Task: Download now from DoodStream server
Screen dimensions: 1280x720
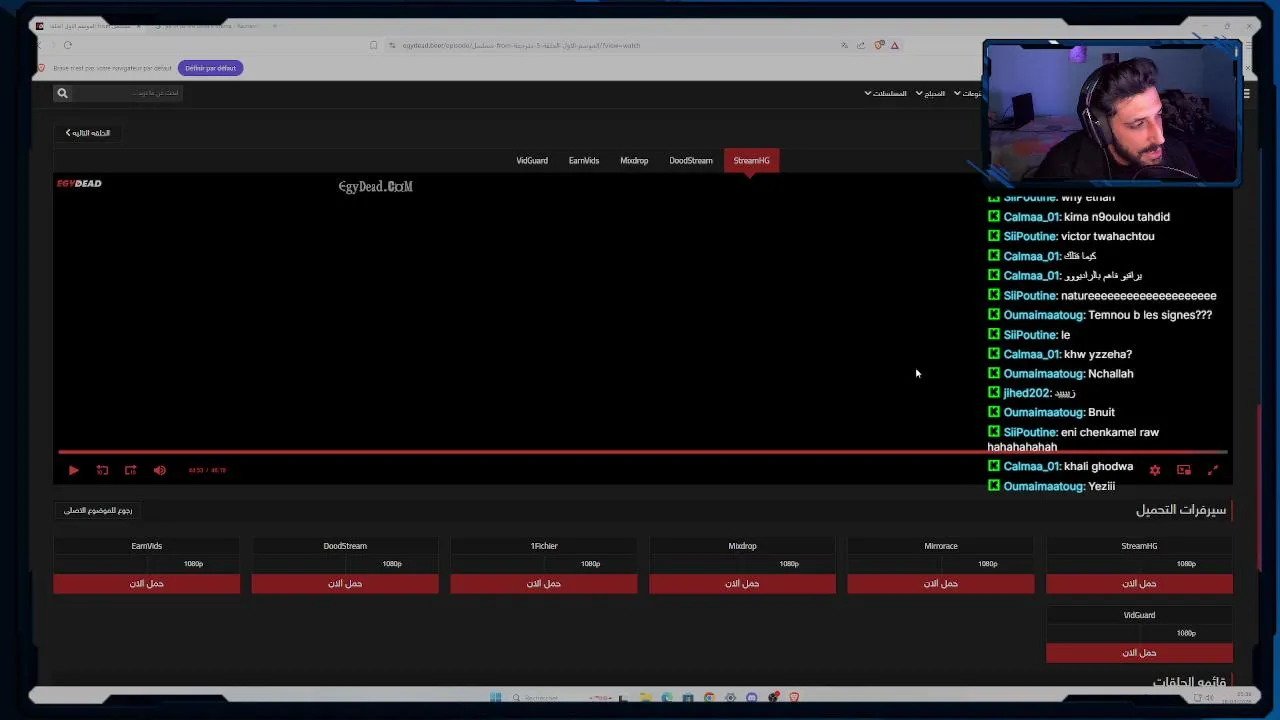Action: (345, 584)
